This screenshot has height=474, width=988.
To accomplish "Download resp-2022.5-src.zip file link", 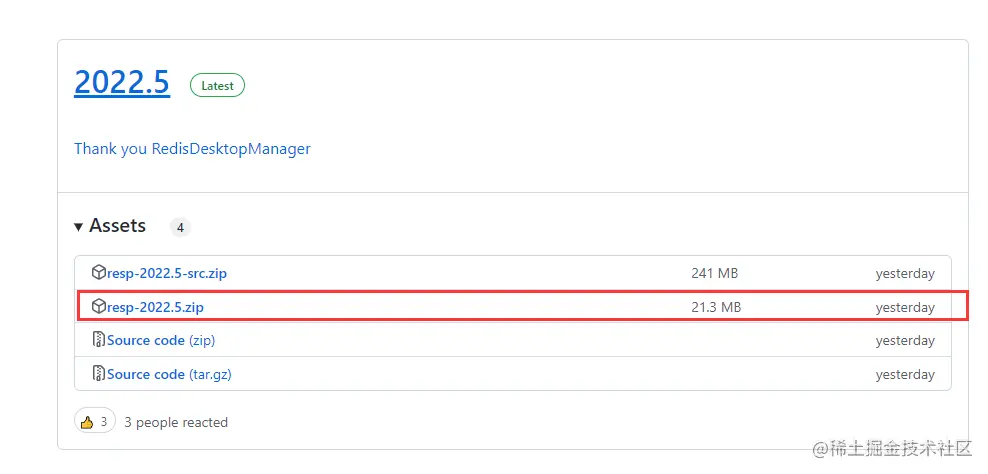I will point(167,274).
